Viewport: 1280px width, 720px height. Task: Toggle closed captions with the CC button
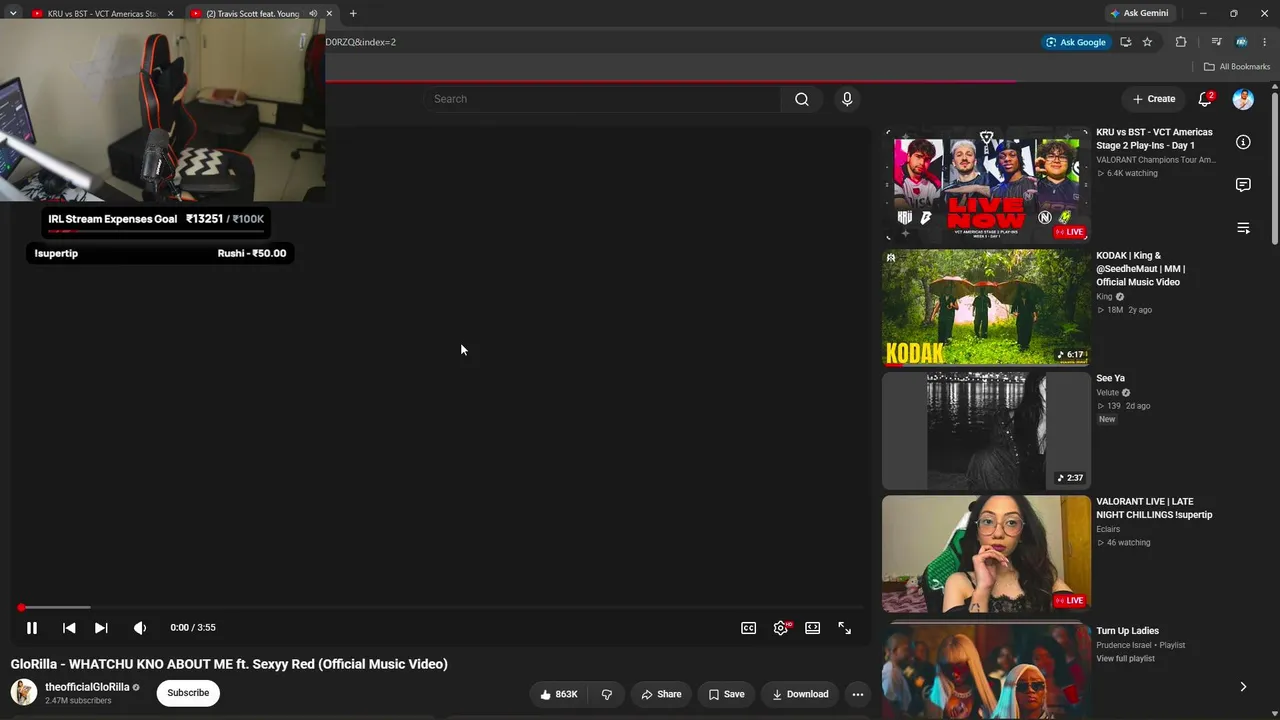(x=748, y=628)
